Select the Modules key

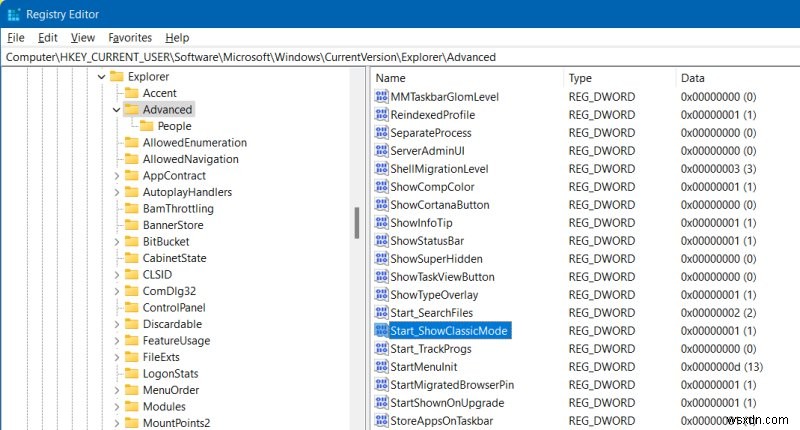164,407
